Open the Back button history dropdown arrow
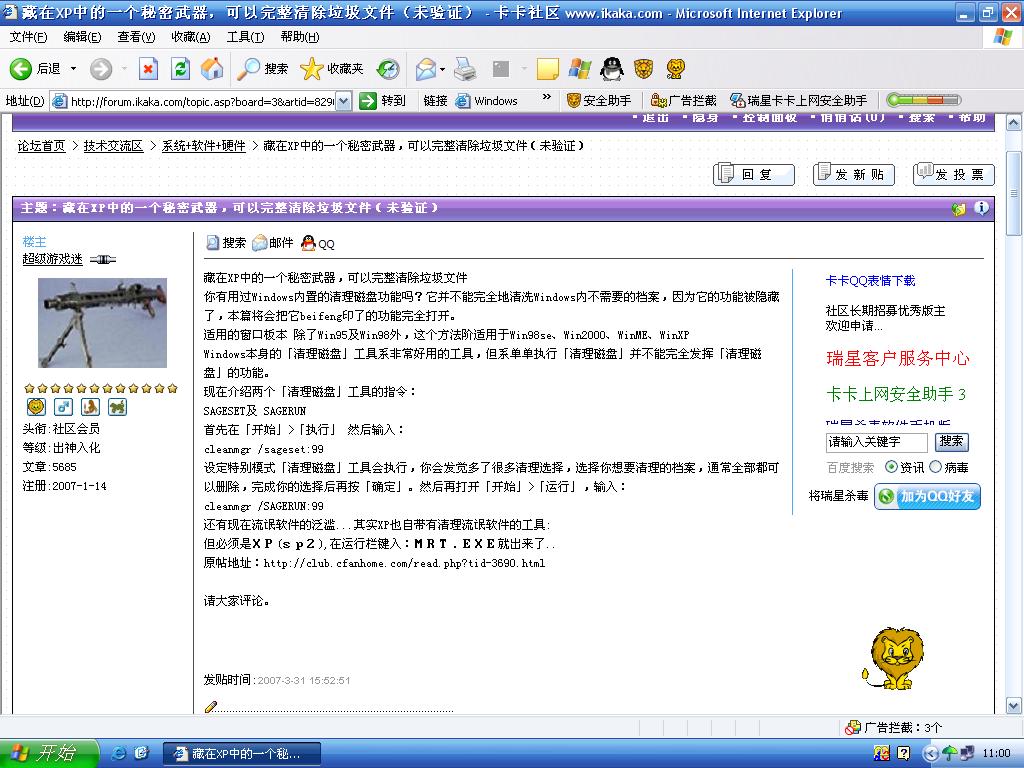Viewport: 1024px width, 768px height. coord(73,68)
